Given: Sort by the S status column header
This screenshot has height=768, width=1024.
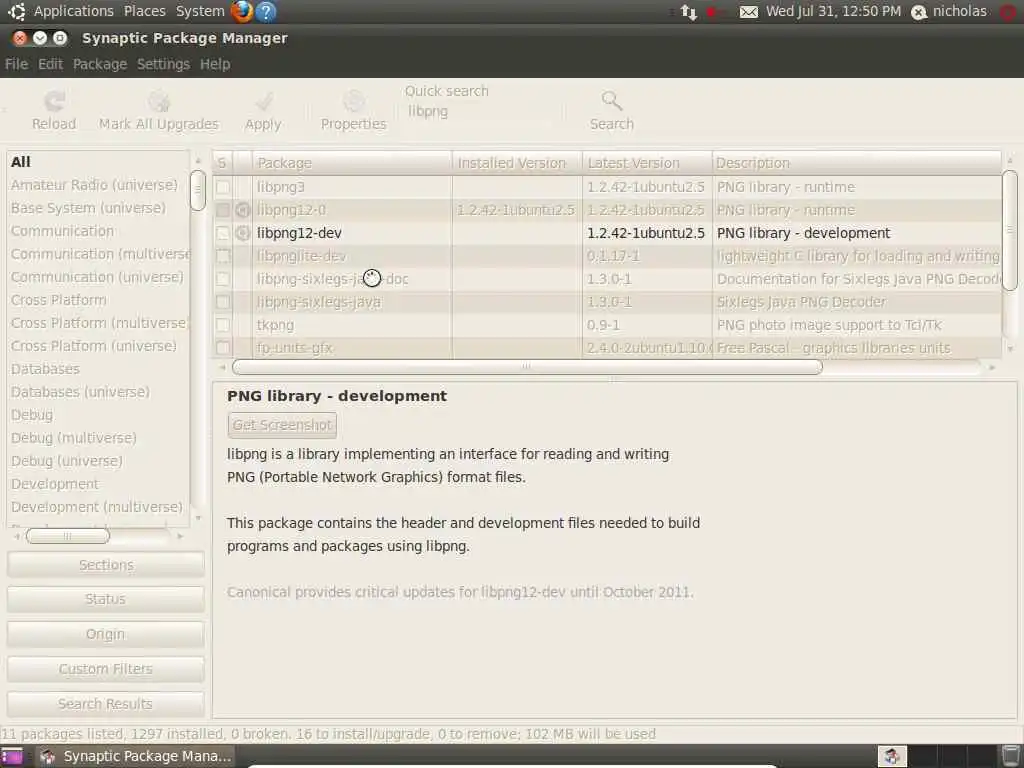Looking at the screenshot, I should pos(222,163).
